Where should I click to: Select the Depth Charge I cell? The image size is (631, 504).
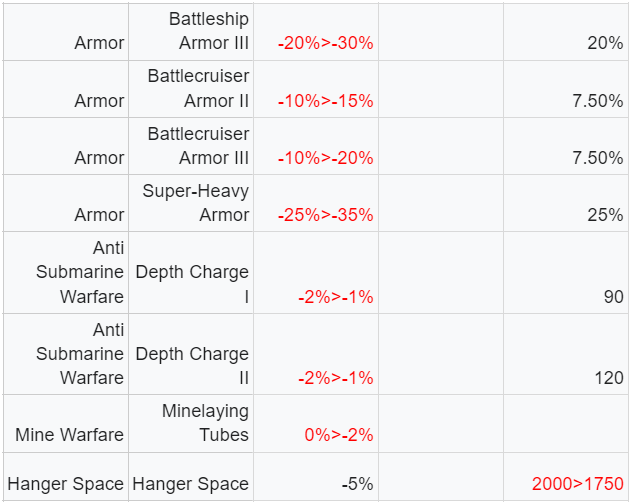[191, 273]
